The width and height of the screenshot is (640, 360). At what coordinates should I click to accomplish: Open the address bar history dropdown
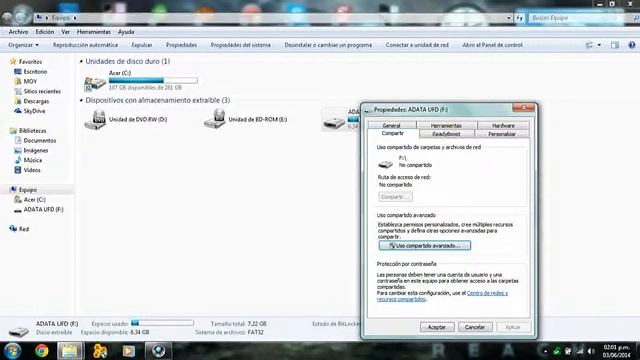pyautogui.click(x=509, y=18)
